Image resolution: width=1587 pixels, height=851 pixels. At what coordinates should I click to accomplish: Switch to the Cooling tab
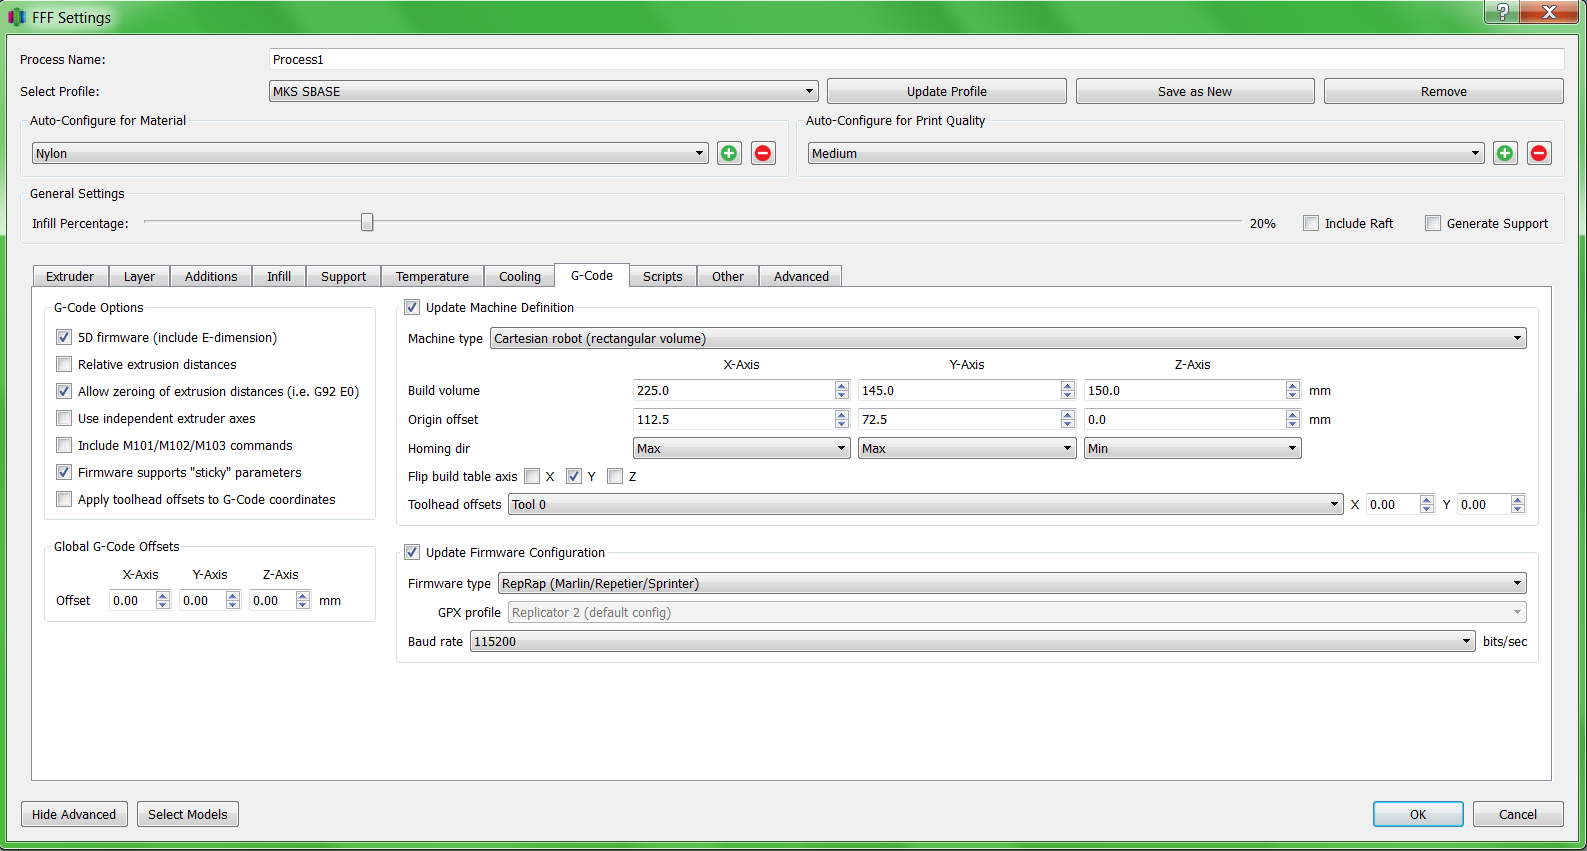[520, 276]
